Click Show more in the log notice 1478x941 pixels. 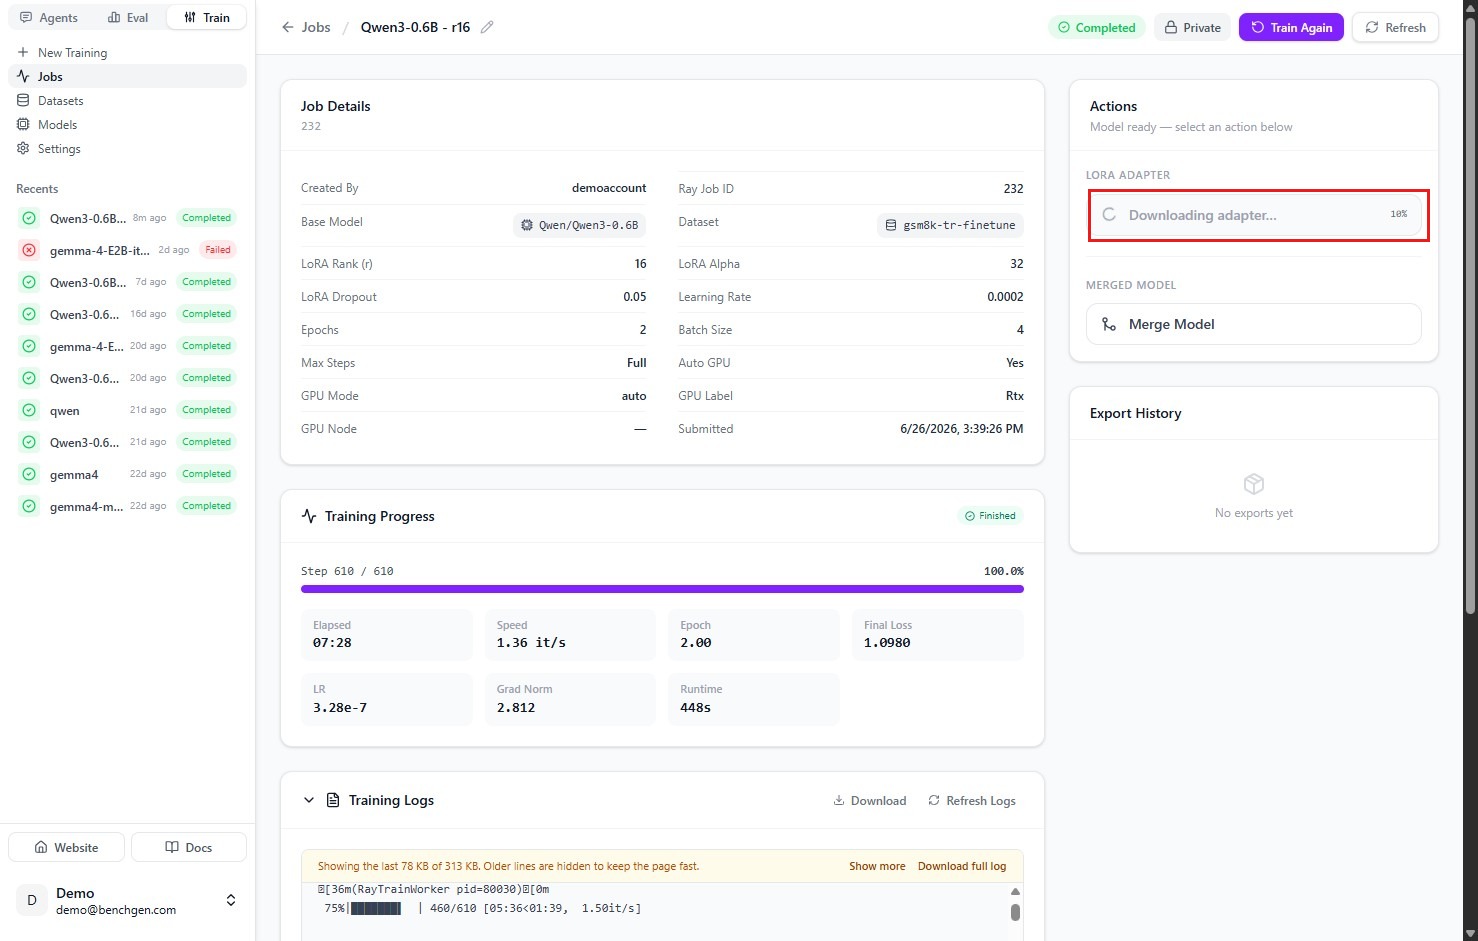pos(877,866)
